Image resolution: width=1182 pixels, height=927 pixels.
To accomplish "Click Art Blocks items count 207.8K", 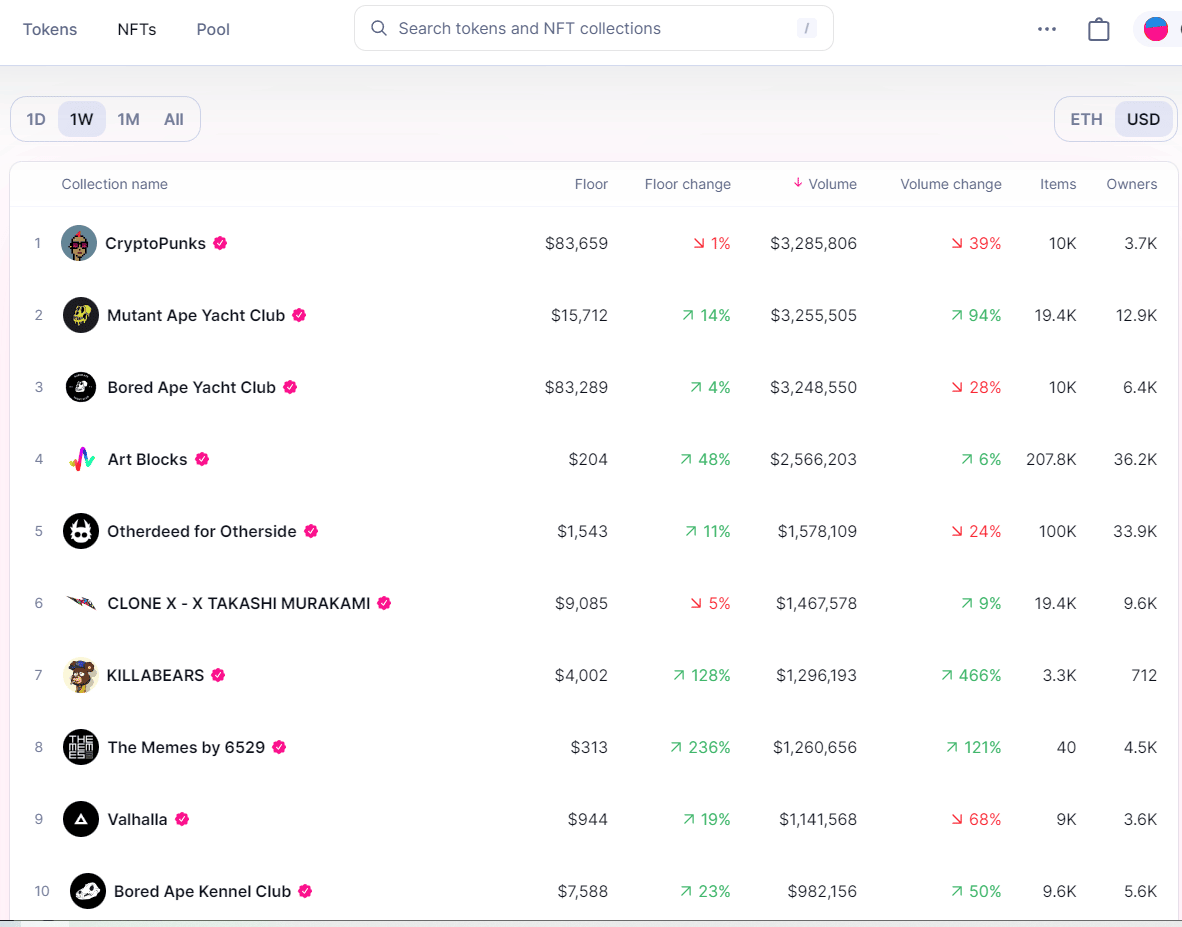I will [x=1051, y=459].
